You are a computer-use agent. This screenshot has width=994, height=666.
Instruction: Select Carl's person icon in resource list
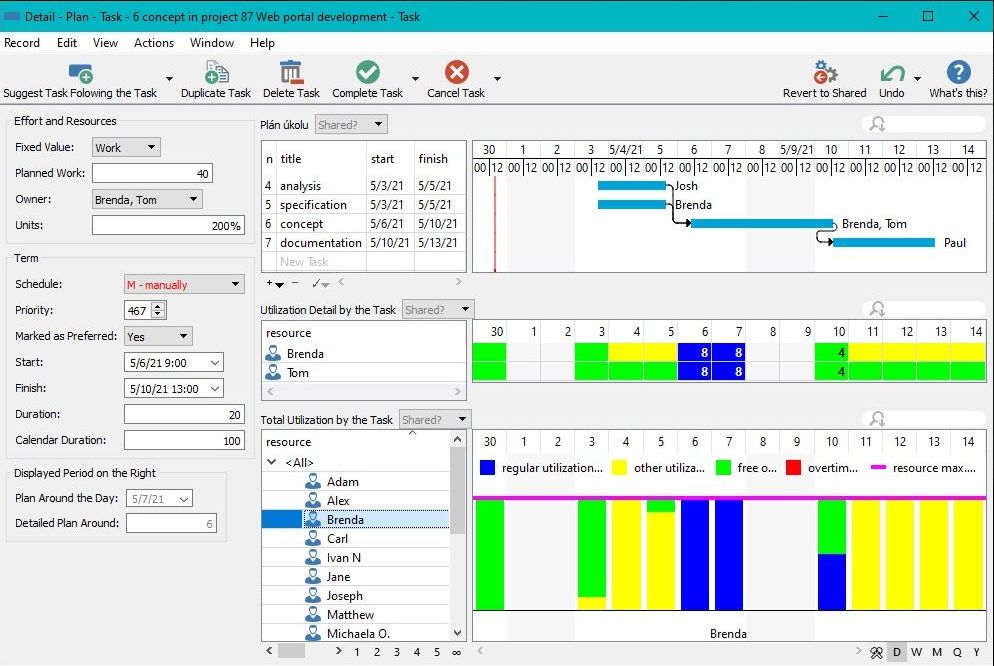point(313,539)
